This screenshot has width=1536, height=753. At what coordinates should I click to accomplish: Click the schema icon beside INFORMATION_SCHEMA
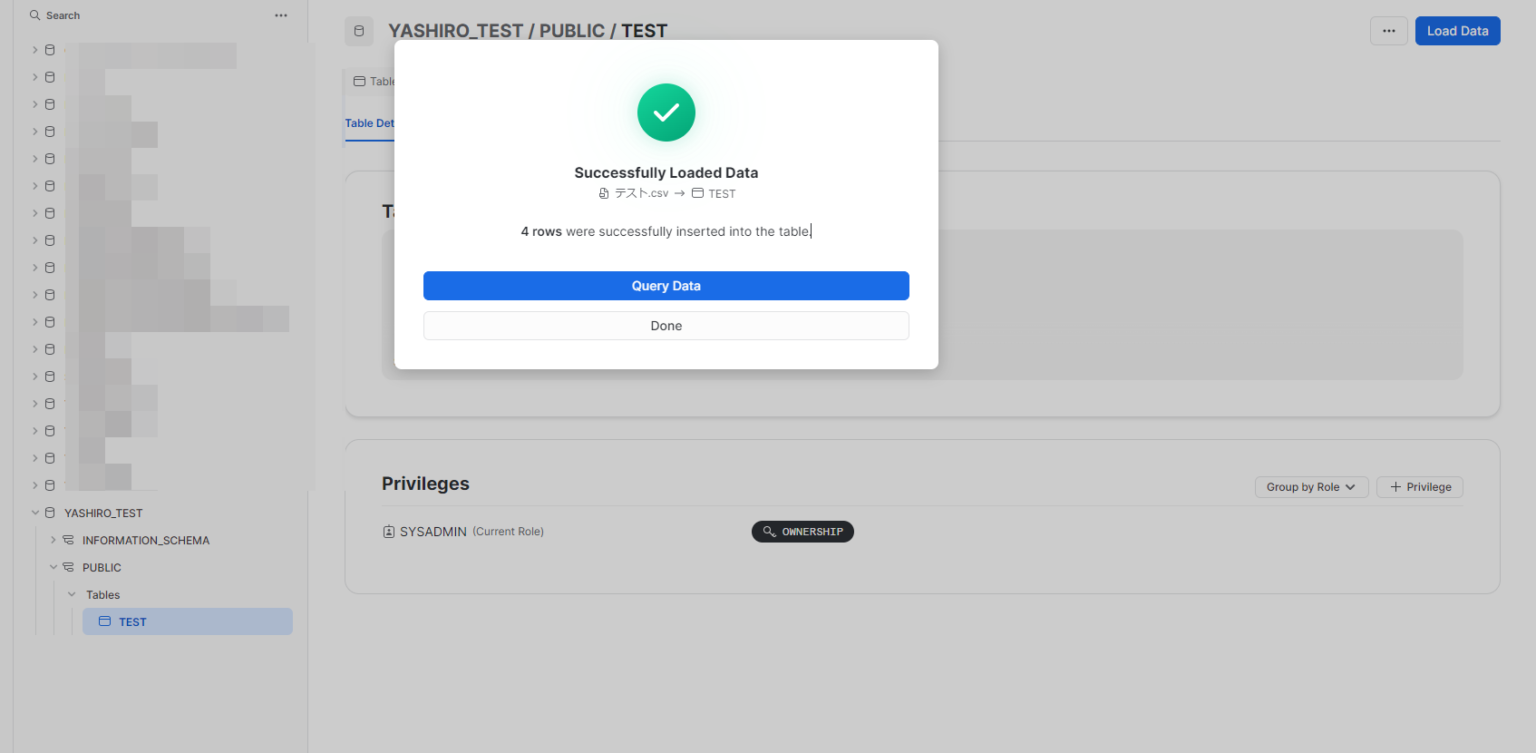pos(68,540)
